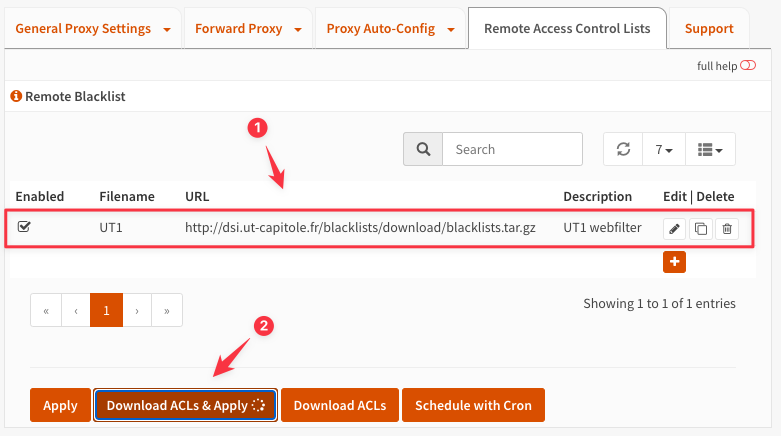Select page 1 in pagination
Viewport: 781px width, 436px height.
[x=106, y=310]
